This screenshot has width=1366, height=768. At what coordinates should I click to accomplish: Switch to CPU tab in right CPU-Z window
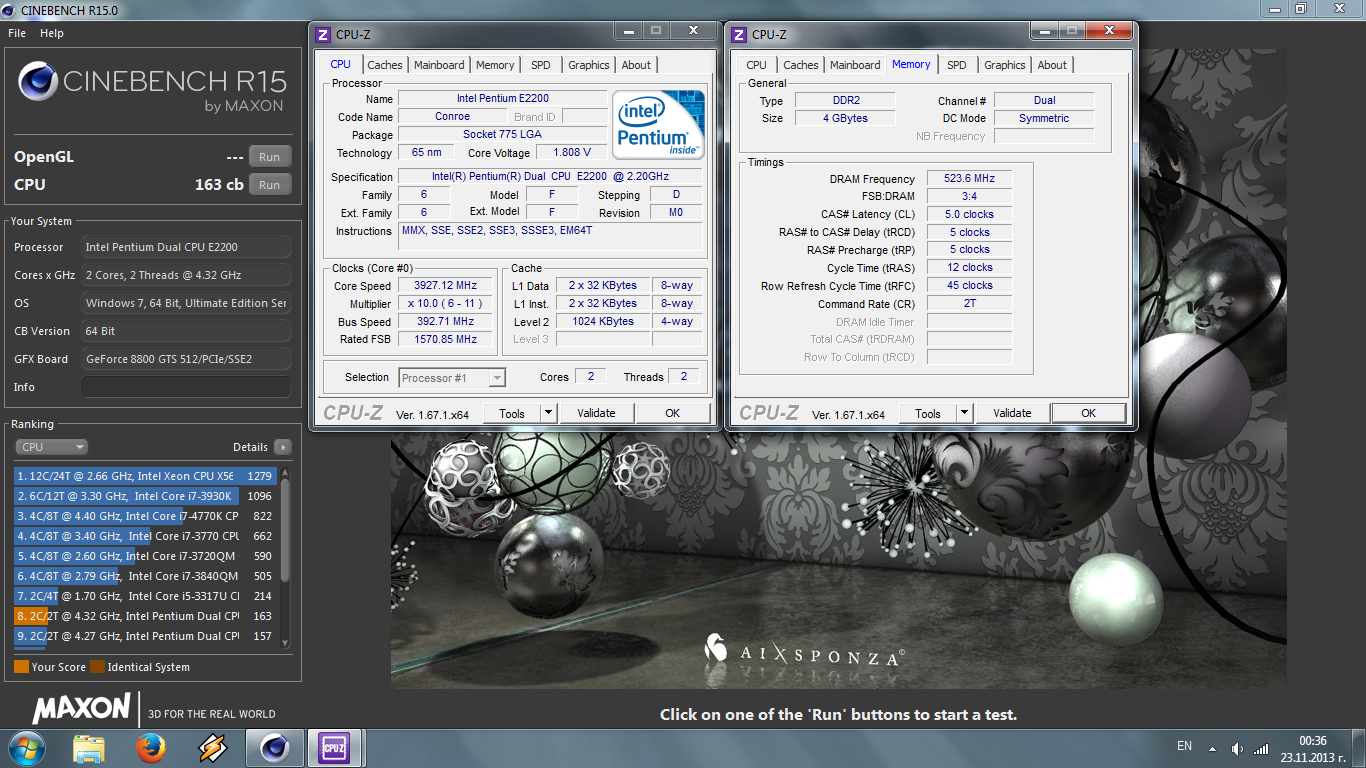pyautogui.click(x=757, y=65)
